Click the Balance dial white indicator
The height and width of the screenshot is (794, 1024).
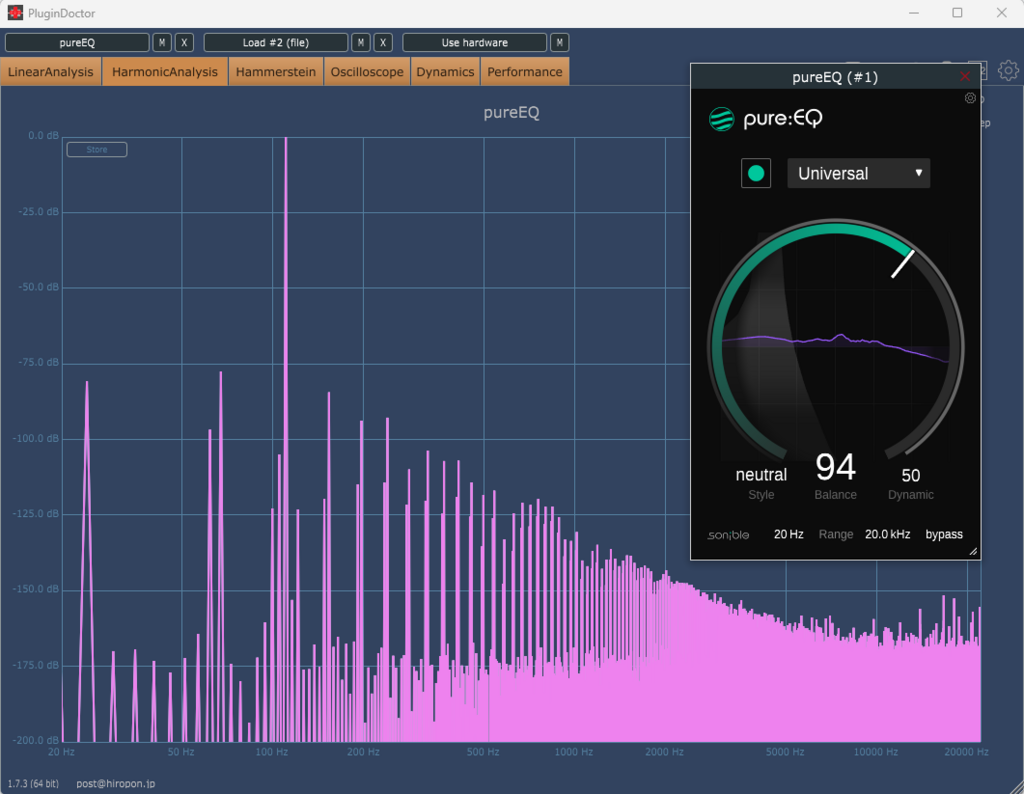[903, 263]
